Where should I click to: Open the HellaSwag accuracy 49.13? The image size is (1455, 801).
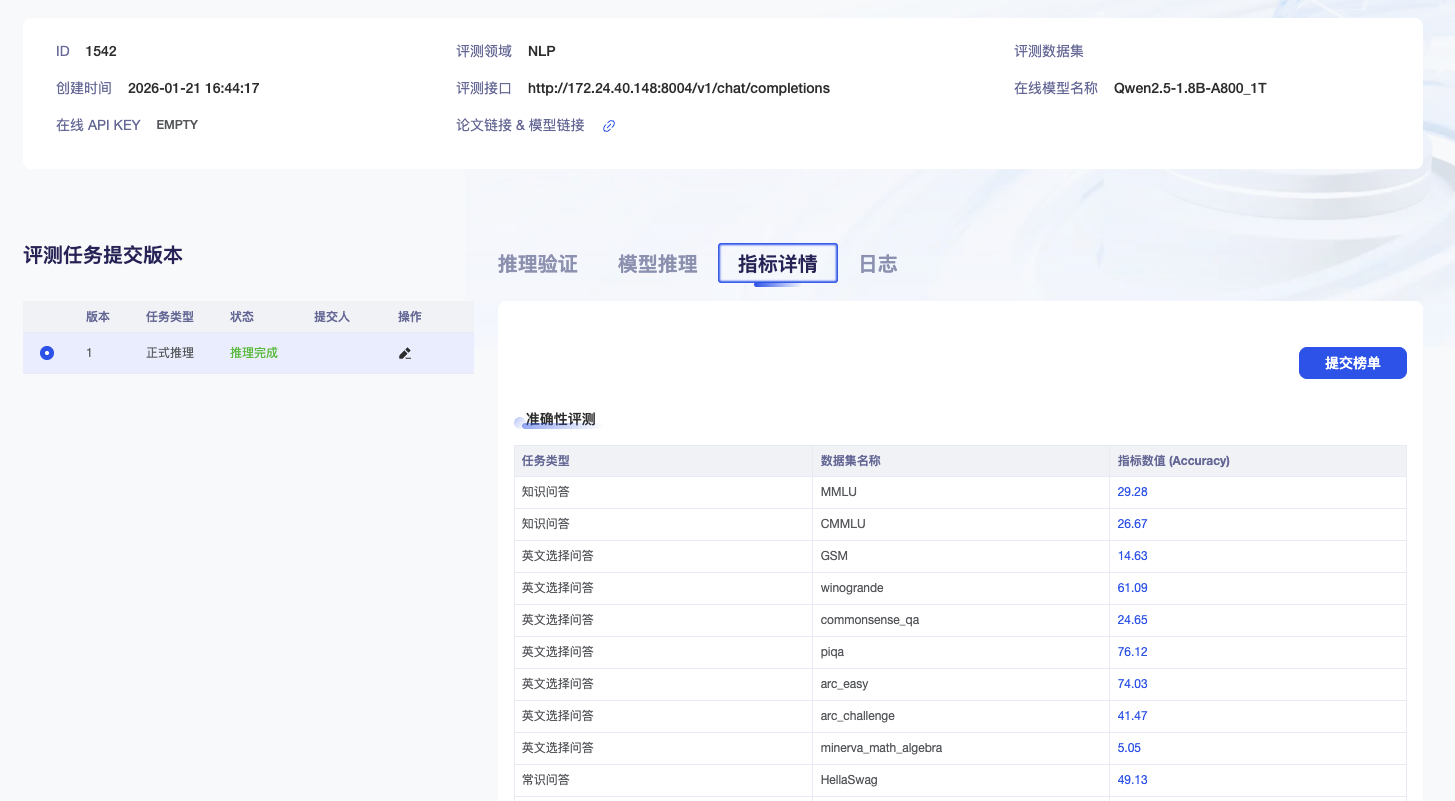click(1132, 779)
